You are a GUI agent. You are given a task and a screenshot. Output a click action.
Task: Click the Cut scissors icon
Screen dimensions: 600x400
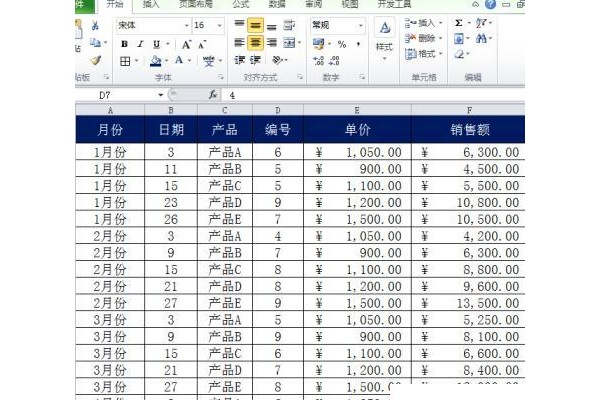[95, 26]
